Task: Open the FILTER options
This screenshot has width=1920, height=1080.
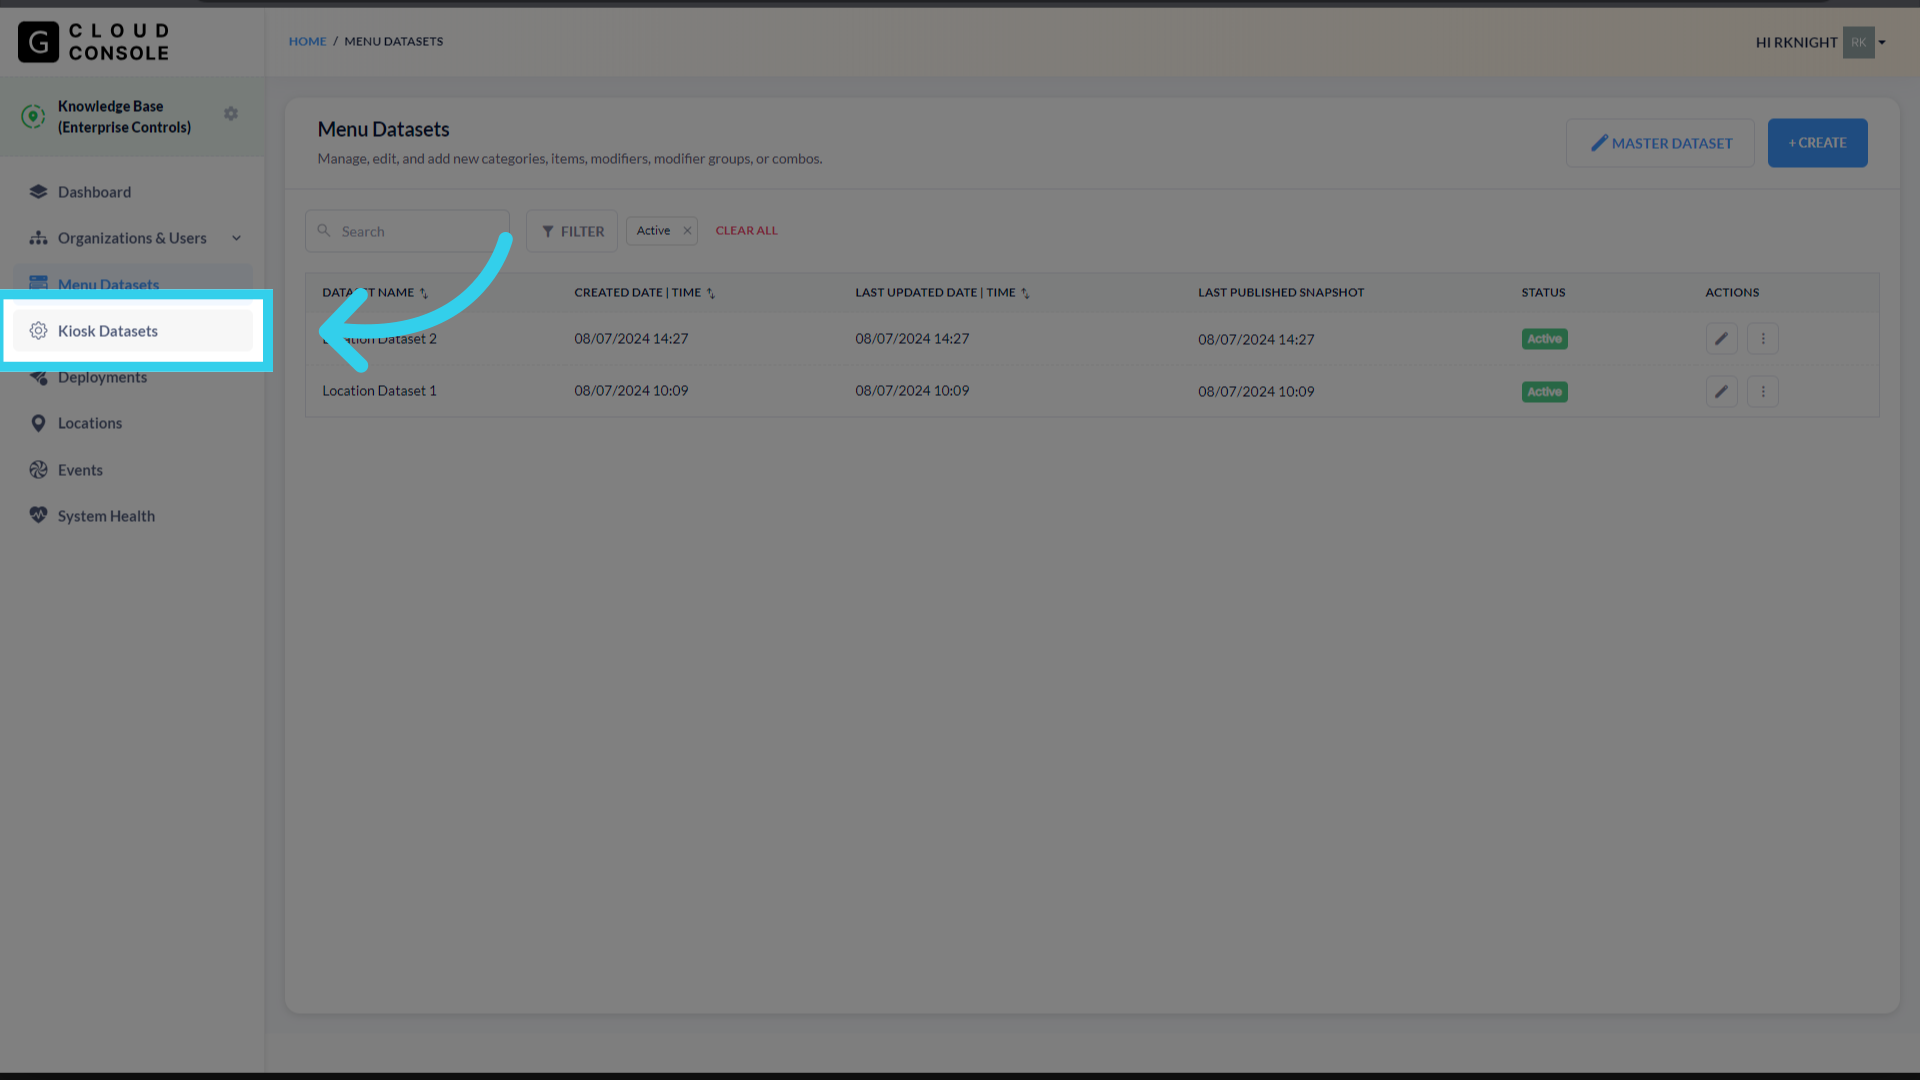Action: click(572, 231)
